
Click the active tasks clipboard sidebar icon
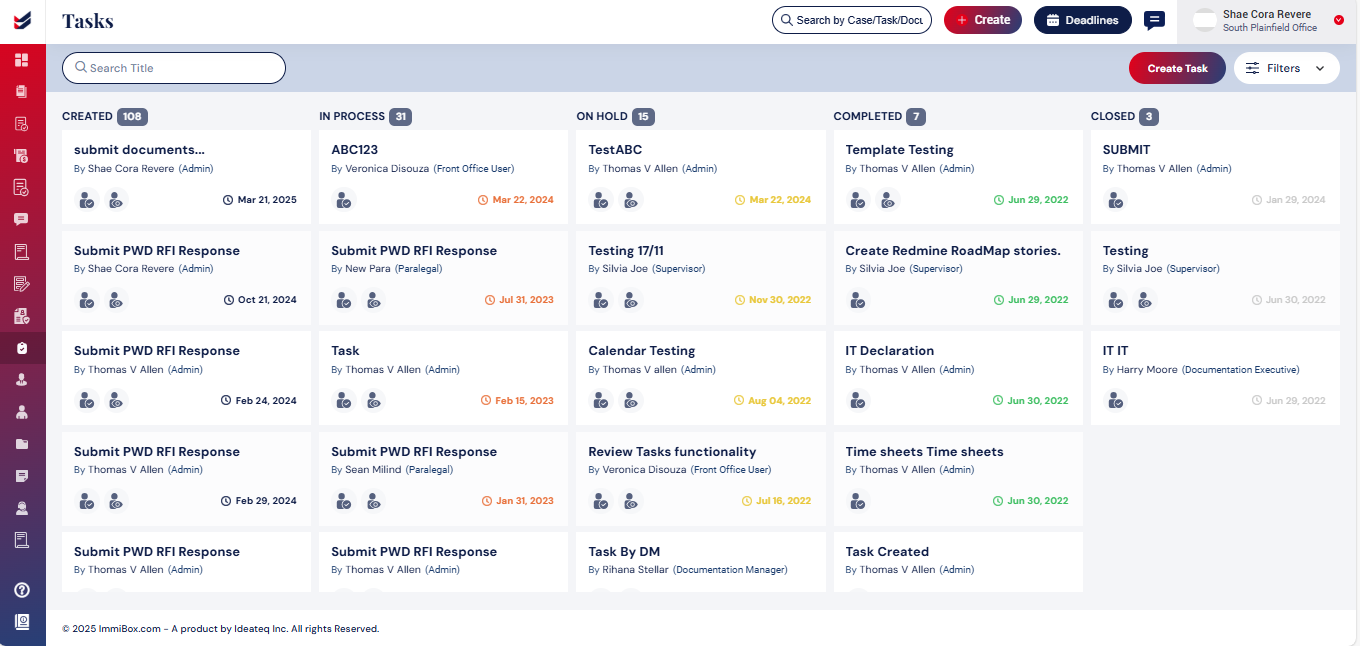click(x=22, y=348)
